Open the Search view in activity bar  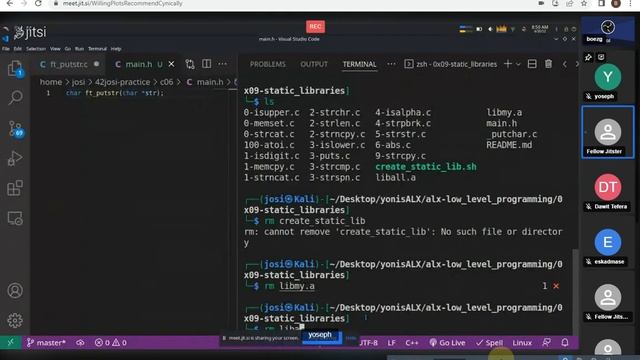click(x=15, y=98)
